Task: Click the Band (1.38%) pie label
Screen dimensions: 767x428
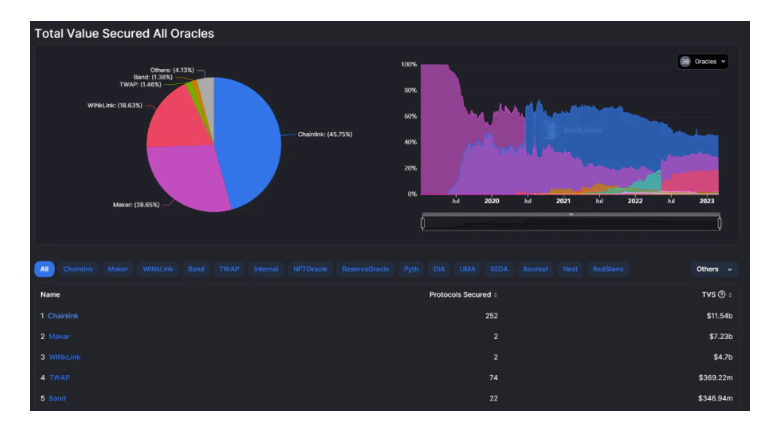Action: [x=153, y=77]
